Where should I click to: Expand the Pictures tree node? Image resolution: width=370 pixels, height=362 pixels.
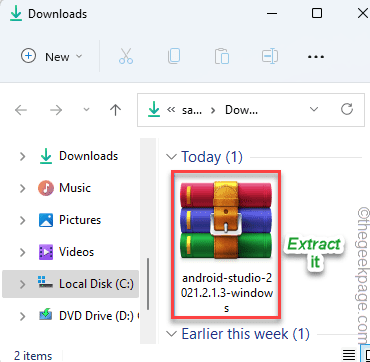coord(23,220)
